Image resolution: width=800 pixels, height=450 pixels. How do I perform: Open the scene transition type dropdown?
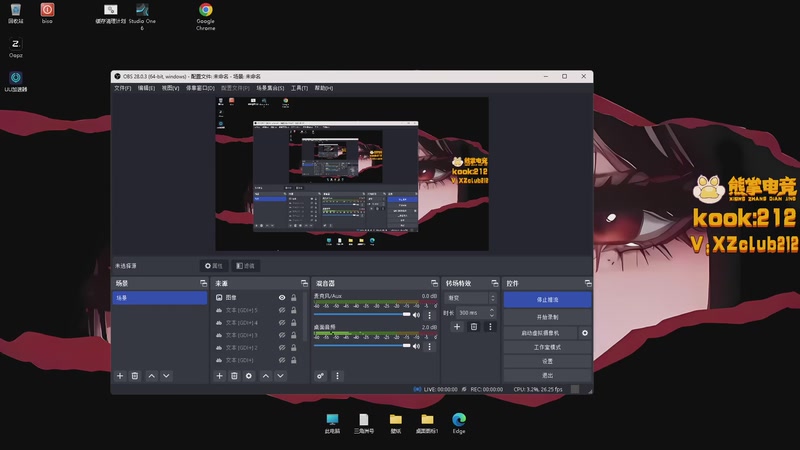coord(471,298)
